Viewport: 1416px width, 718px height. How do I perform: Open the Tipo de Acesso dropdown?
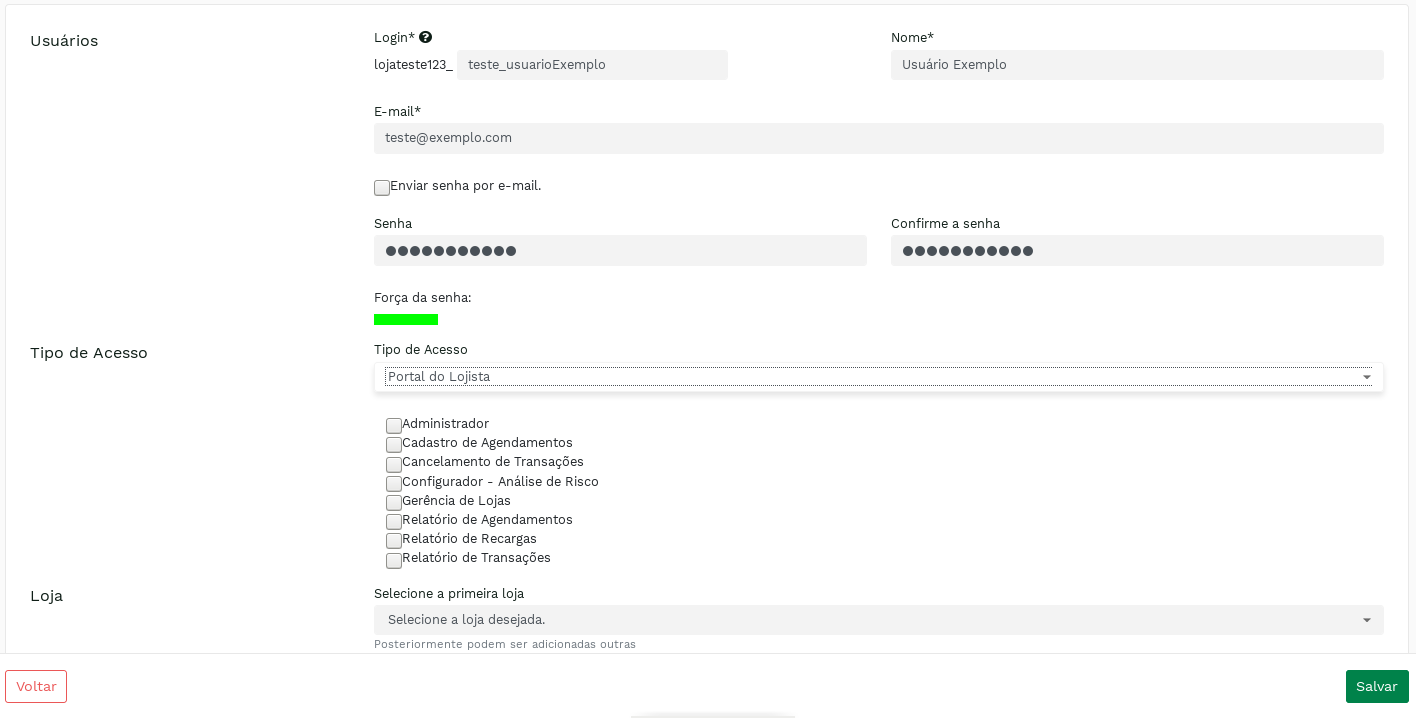[x=878, y=377]
